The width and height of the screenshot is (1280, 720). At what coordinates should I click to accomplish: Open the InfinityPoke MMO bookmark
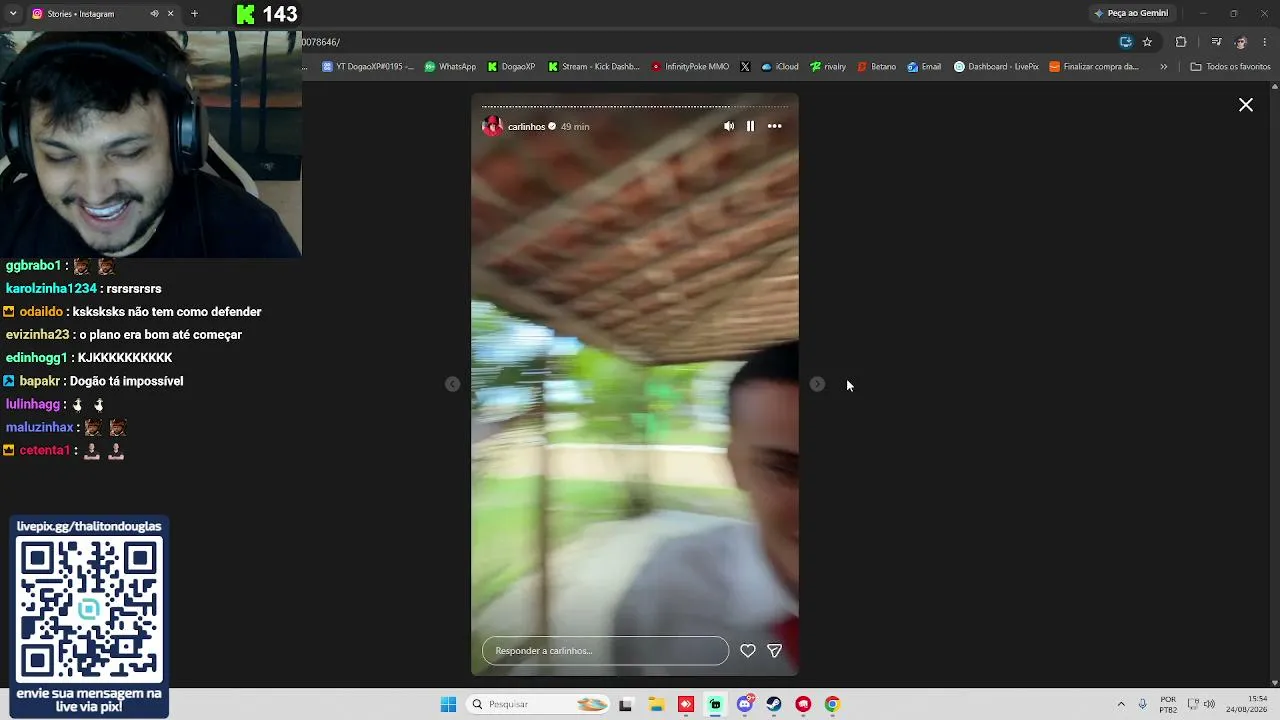point(690,67)
